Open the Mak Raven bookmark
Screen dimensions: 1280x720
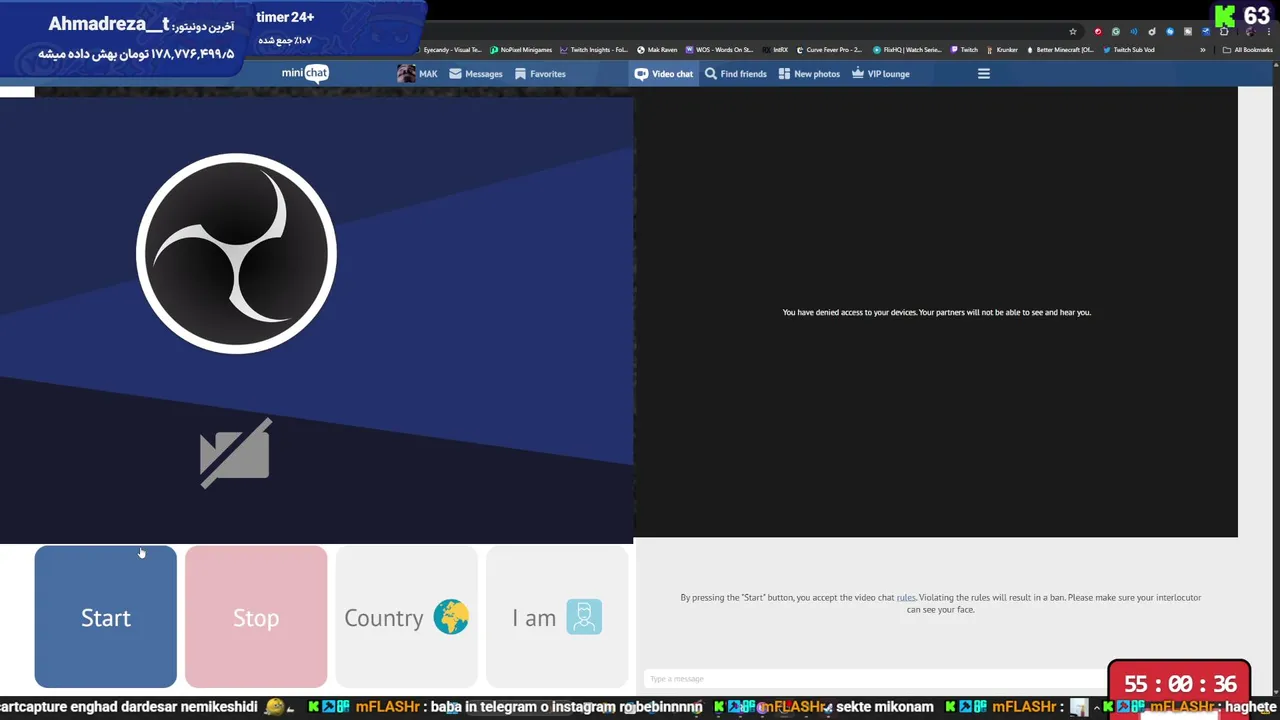(657, 50)
